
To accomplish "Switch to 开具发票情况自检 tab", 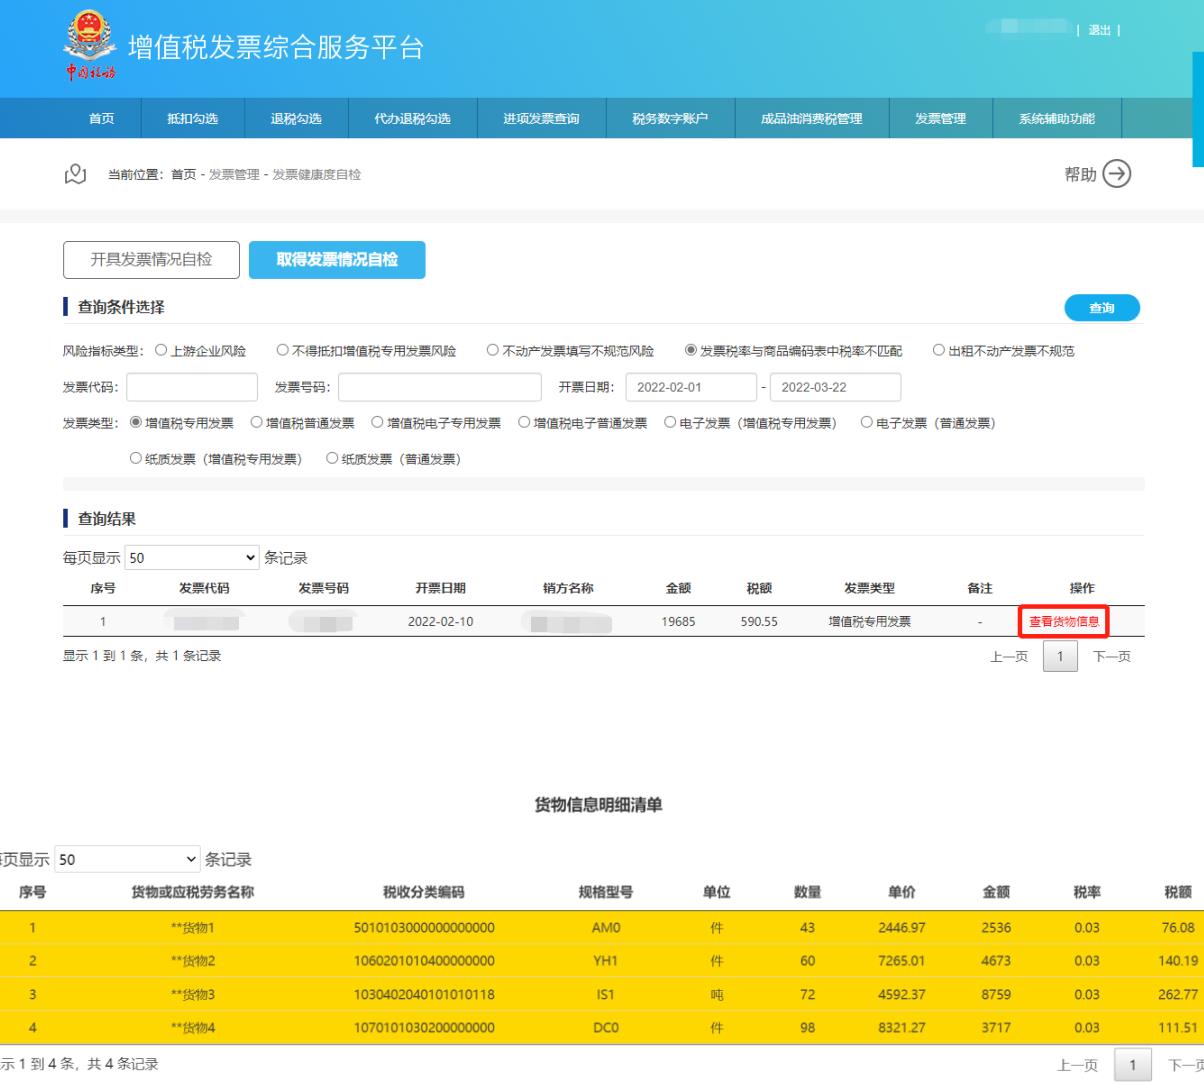I will [151, 260].
